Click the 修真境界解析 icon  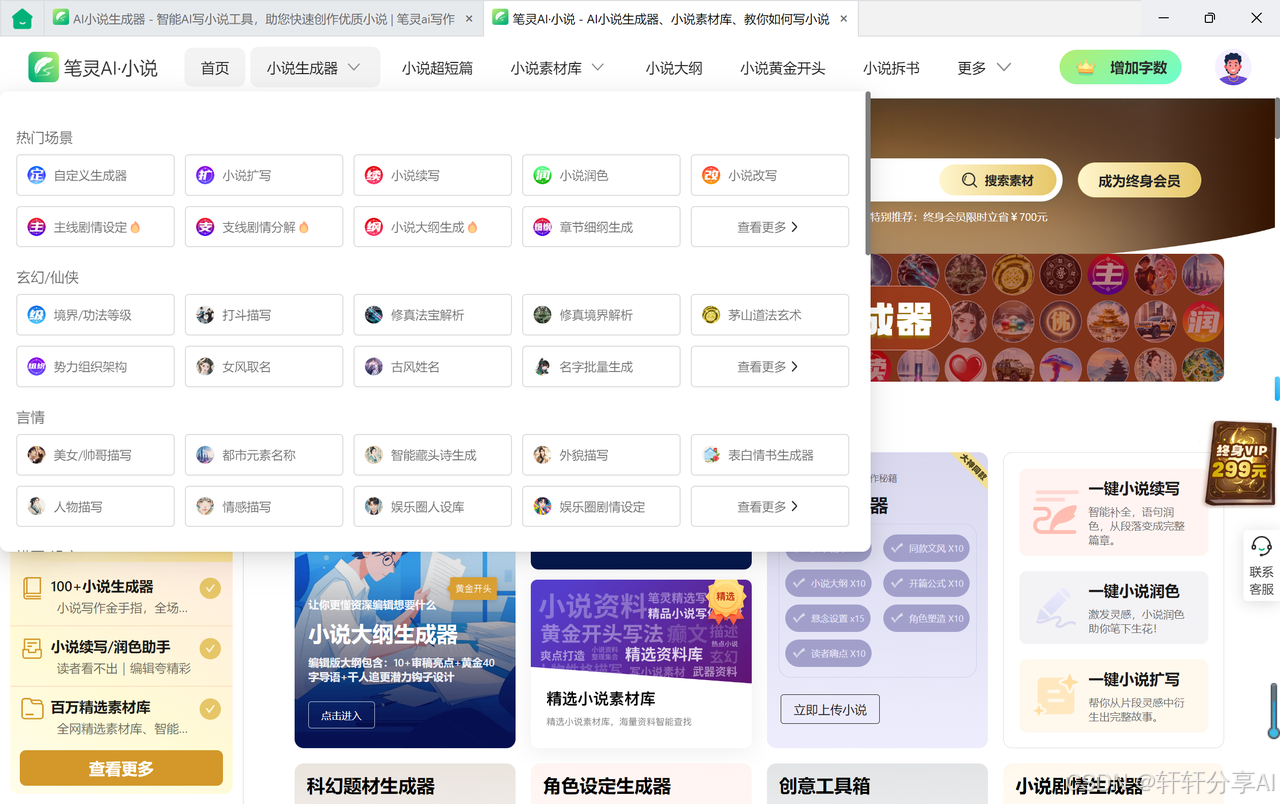pos(542,315)
